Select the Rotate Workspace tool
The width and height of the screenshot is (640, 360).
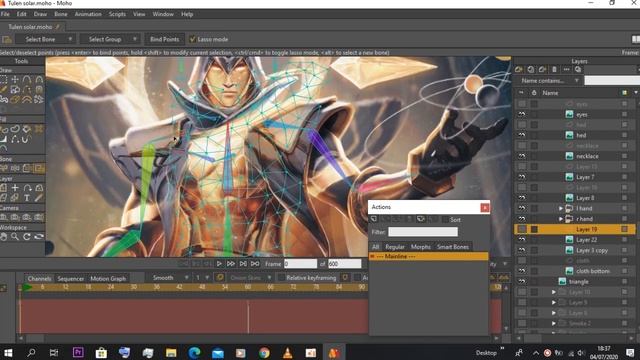27,237
